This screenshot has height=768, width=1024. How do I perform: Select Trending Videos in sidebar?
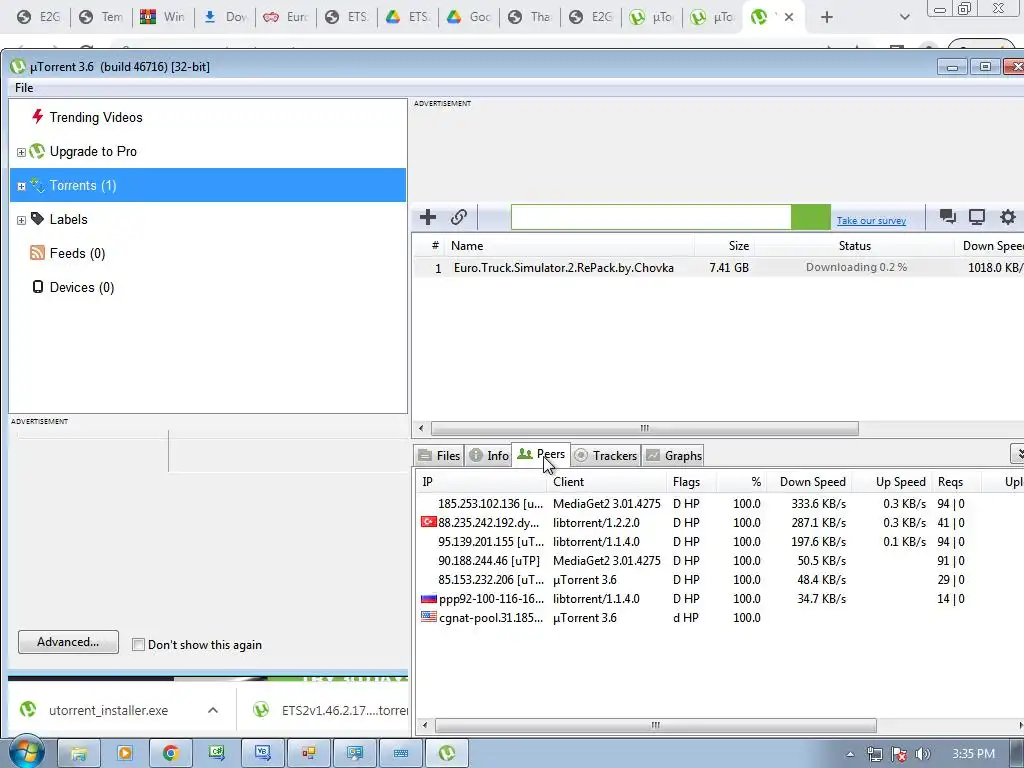point(96,118)
